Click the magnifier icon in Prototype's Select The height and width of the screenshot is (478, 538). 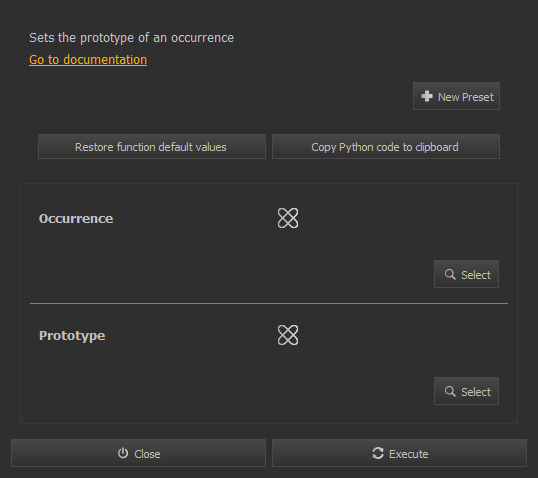pos(450,391)
